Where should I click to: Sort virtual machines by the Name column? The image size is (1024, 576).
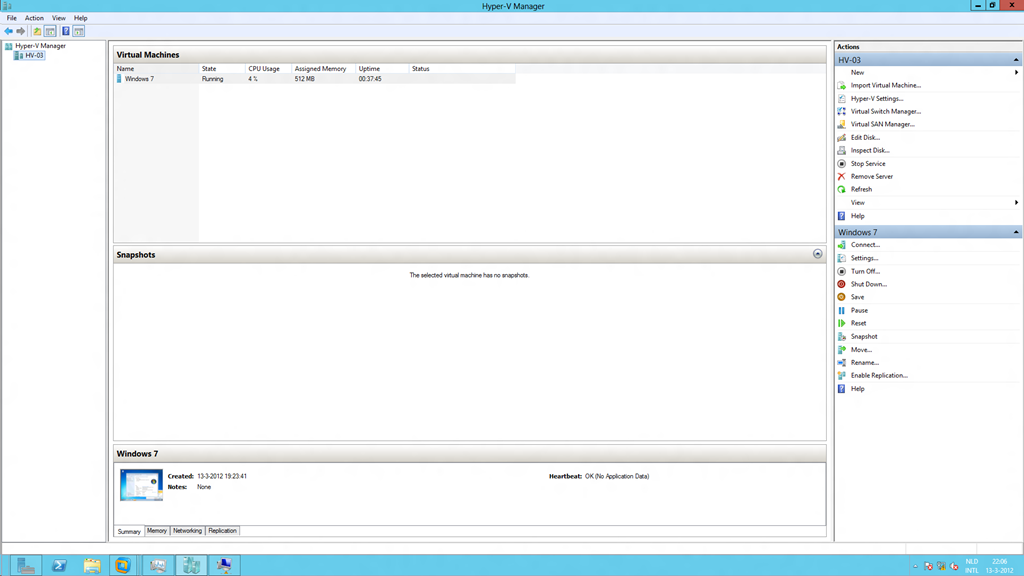point(156,69)
